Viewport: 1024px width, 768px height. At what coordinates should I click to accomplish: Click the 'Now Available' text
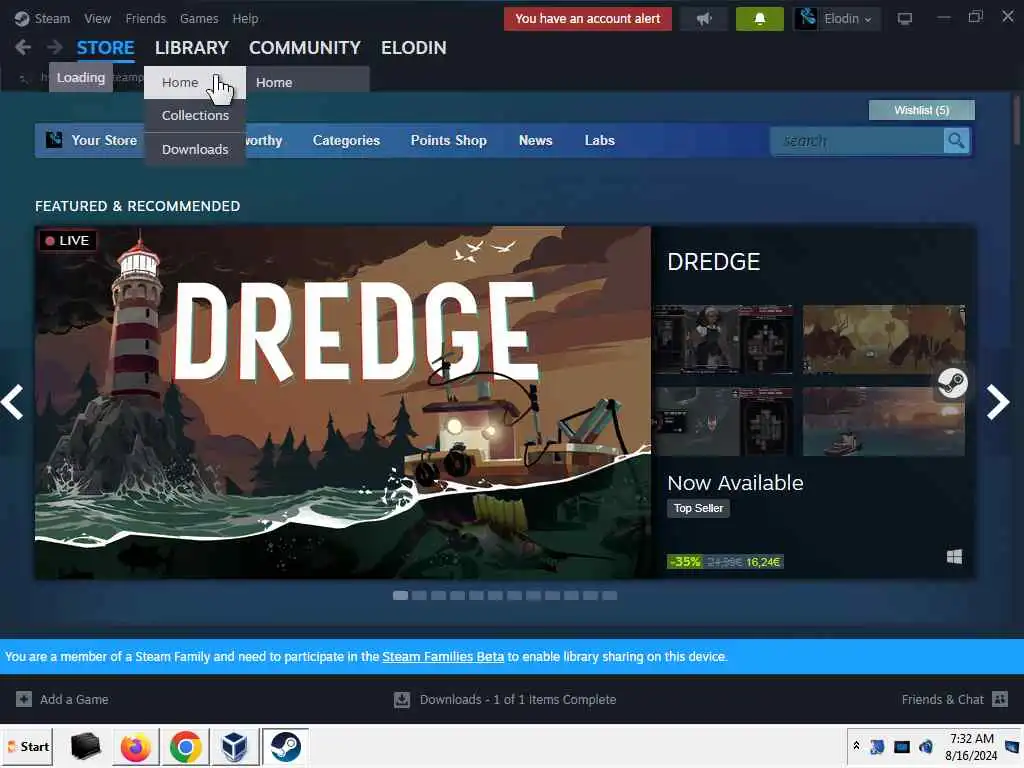[x=735, y=483]
